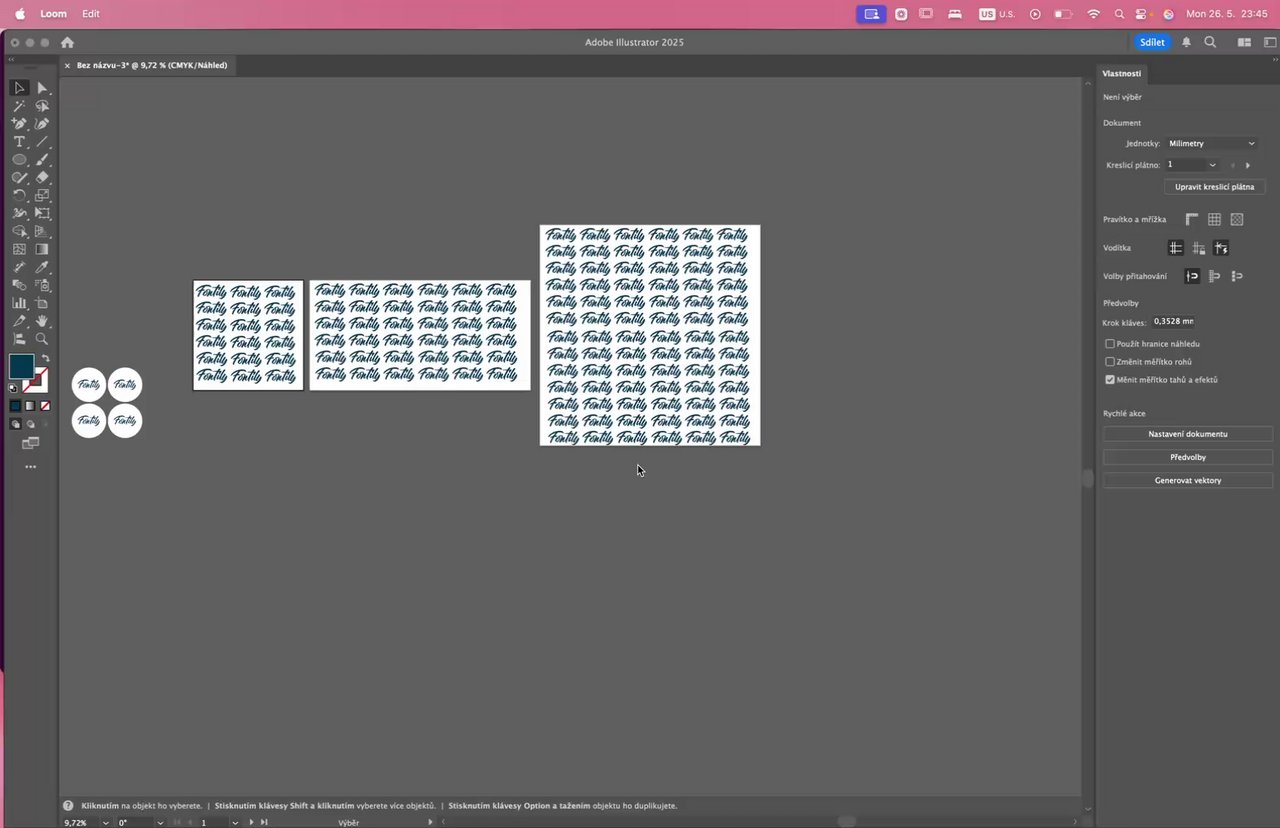
Task: Select the Artboard tool
Action: [42, 303]
